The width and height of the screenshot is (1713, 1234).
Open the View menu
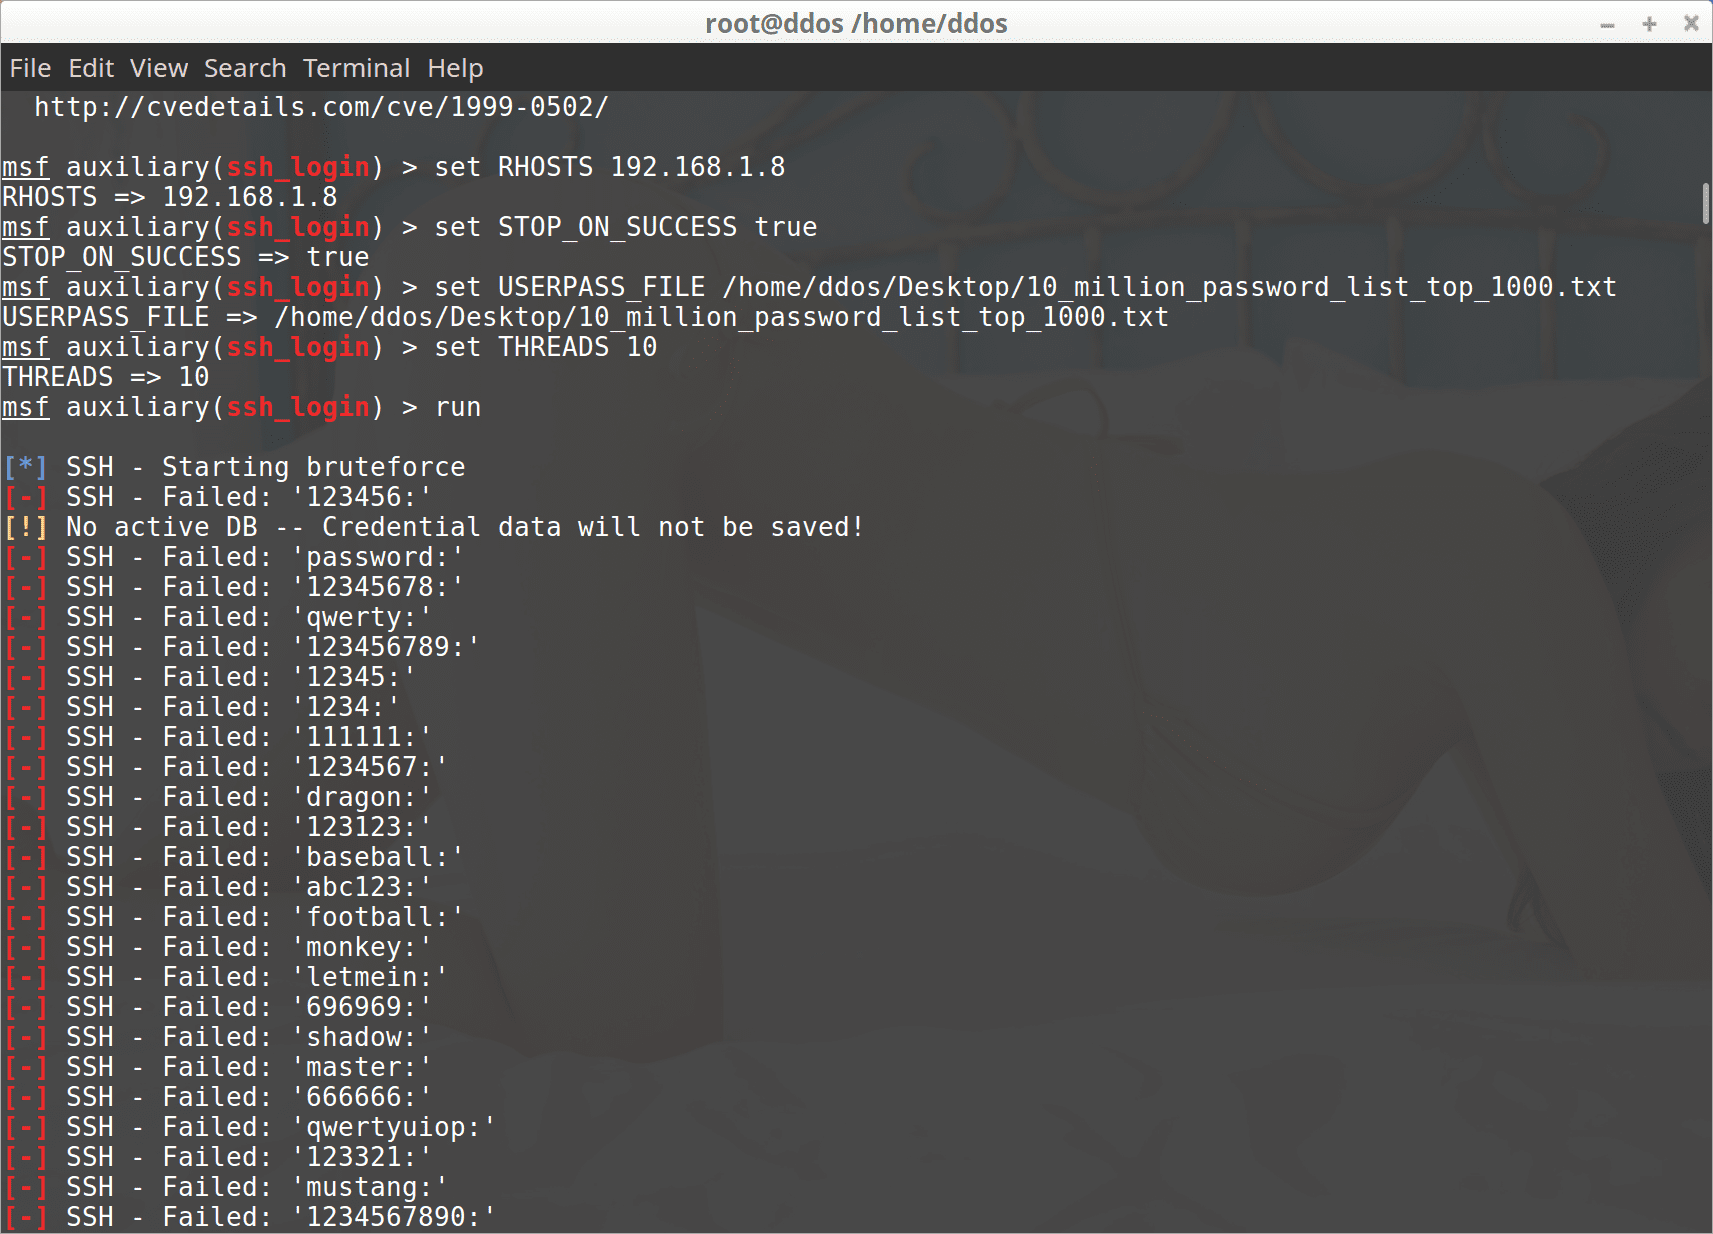pyautogui.click(x=159, y=68)
